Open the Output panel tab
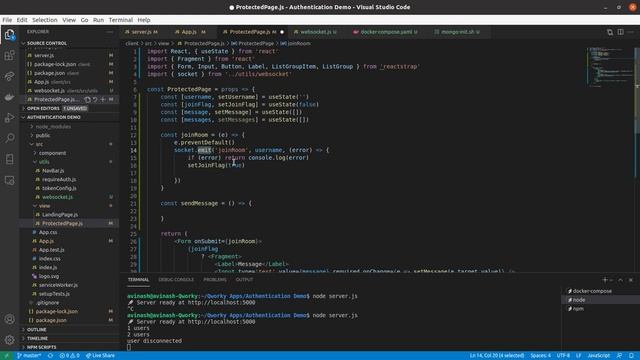Viewport: 640px width, 360px height. click(x=244, y=280)
